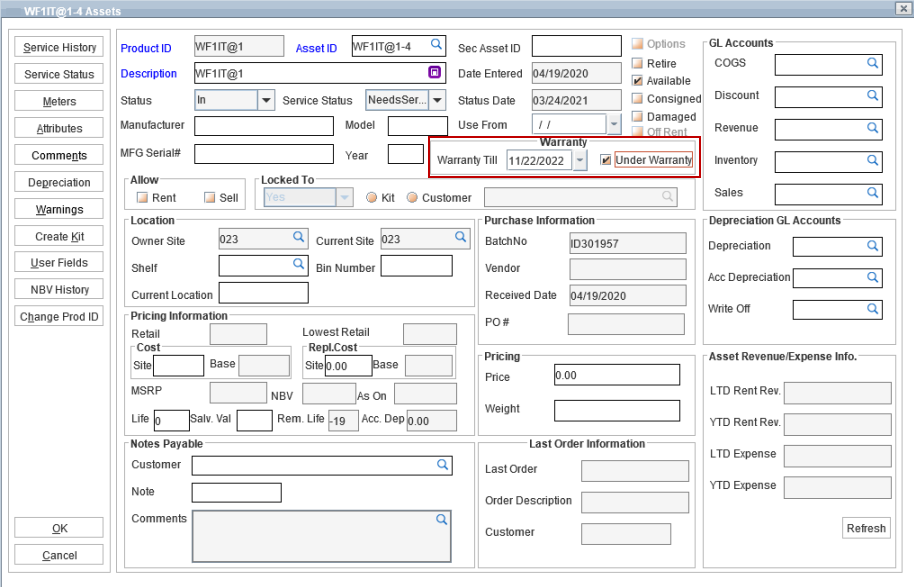The height and width of the screenshot is (587, 914).
Task: Click the OK button
Action: pyautogui.click(x=60, y=528)
